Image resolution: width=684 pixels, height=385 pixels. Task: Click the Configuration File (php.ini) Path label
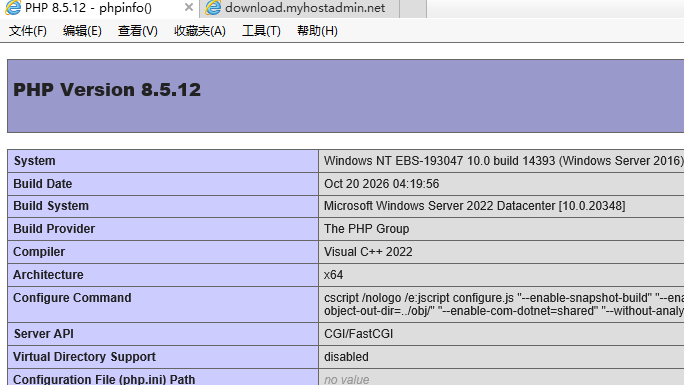click(104, 379)
